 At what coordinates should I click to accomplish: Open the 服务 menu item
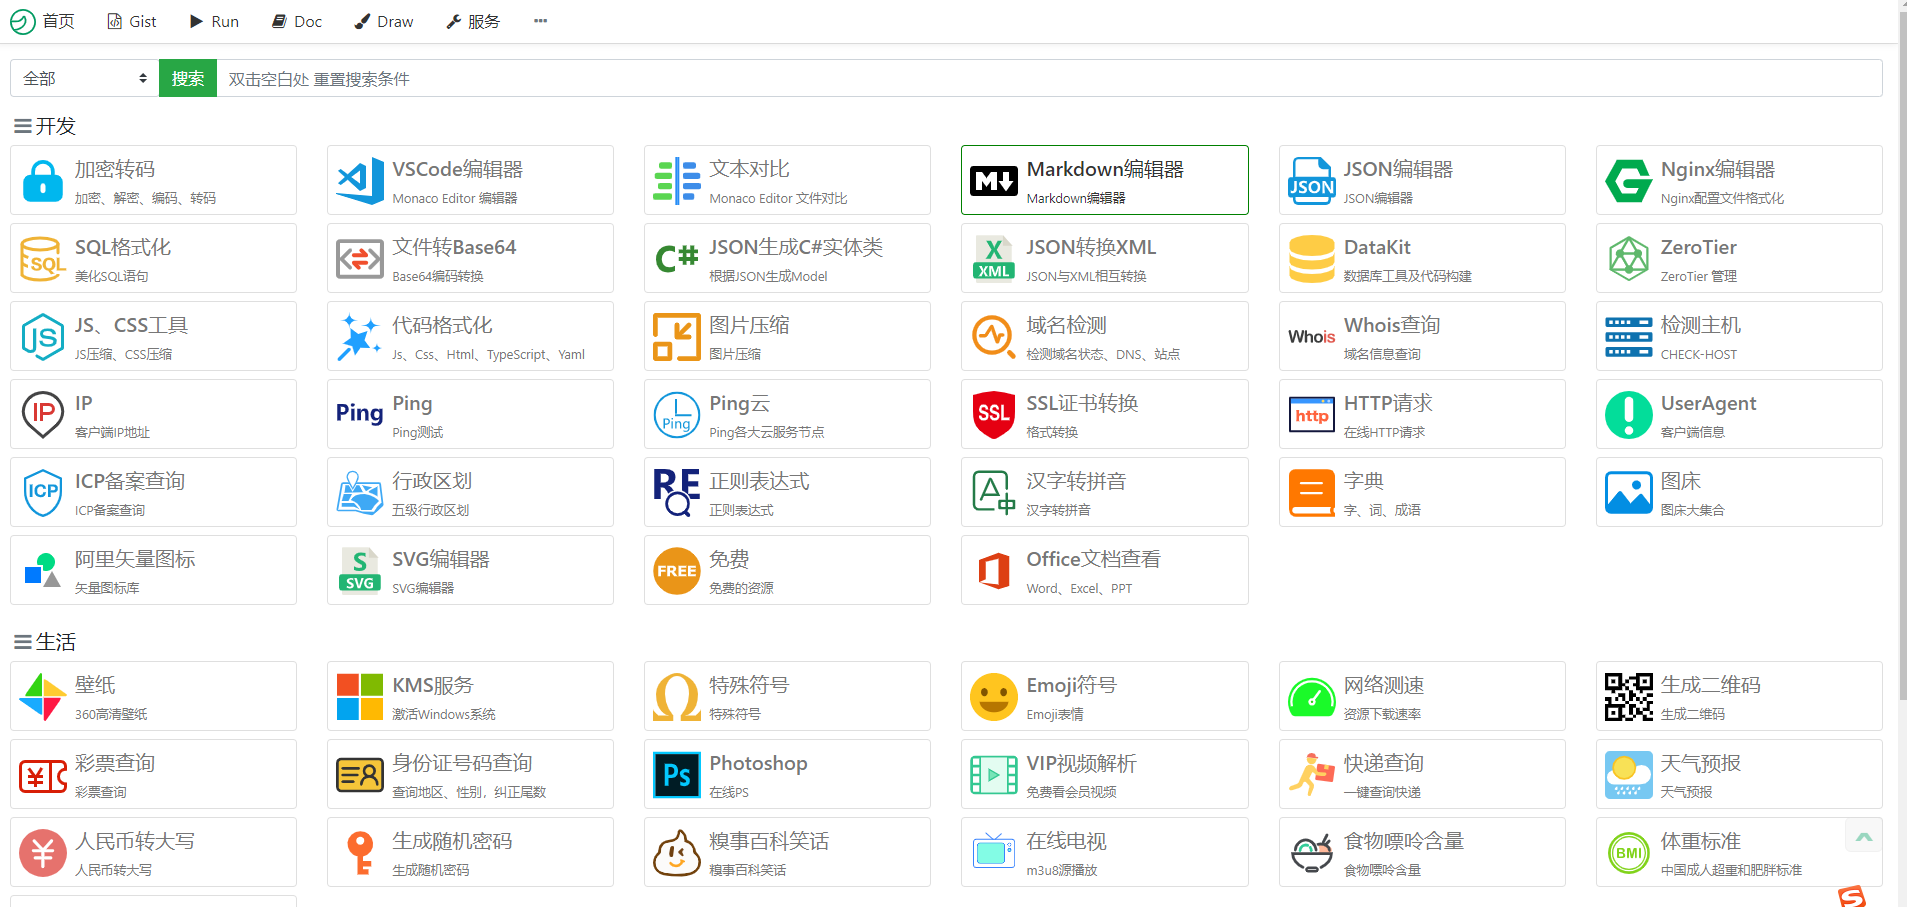[473, 21]
